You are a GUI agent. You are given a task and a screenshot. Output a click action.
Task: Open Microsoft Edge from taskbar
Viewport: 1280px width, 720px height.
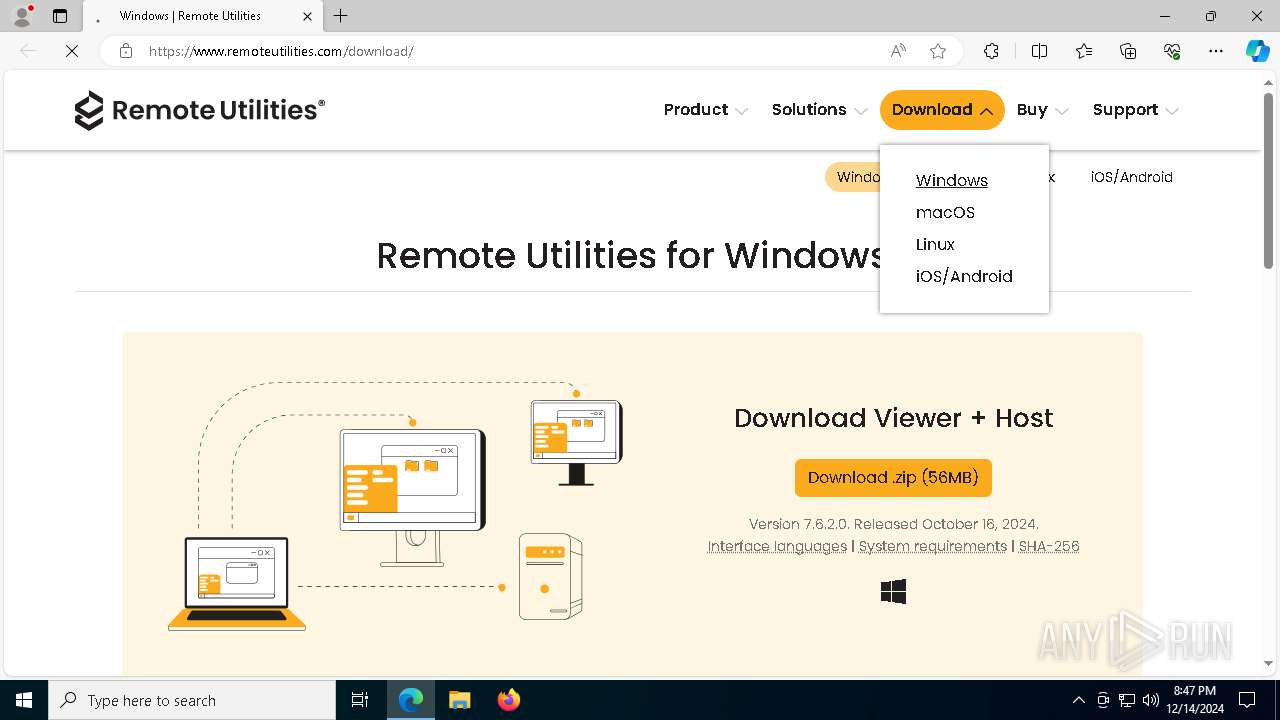click(x=411, y=700)
